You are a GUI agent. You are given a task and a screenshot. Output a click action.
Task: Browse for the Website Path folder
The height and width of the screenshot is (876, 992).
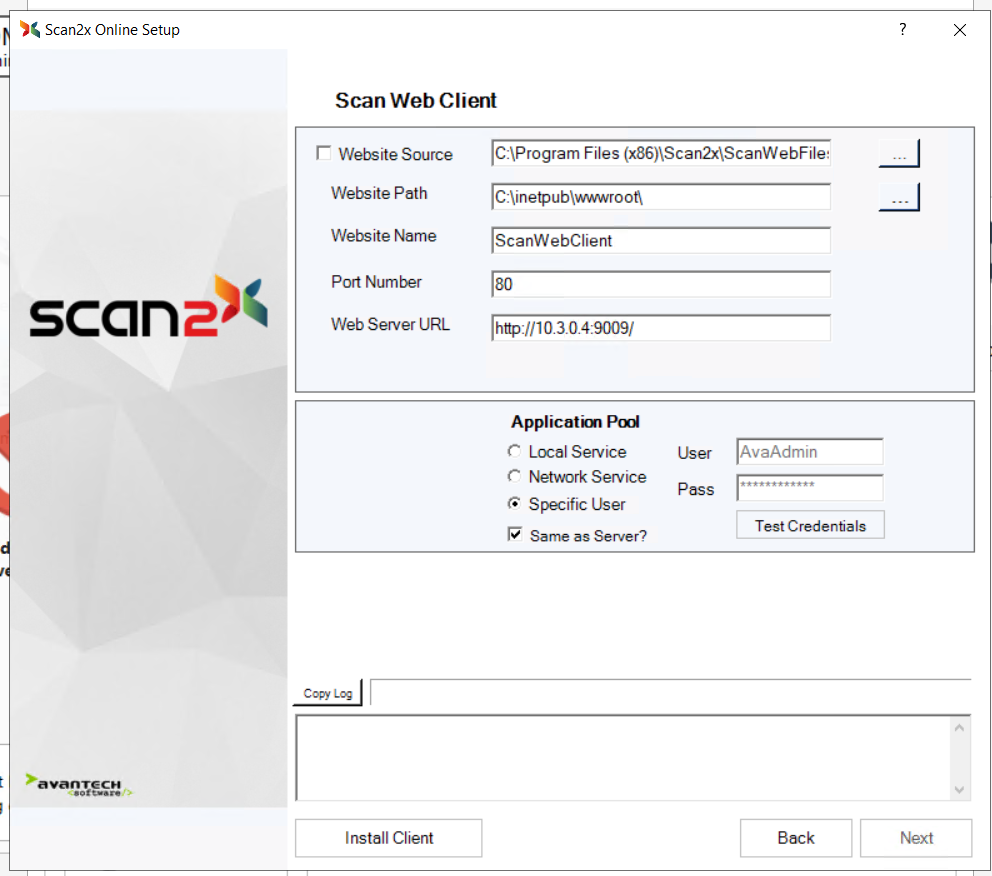pyautogui.click(x=898, y=198)
